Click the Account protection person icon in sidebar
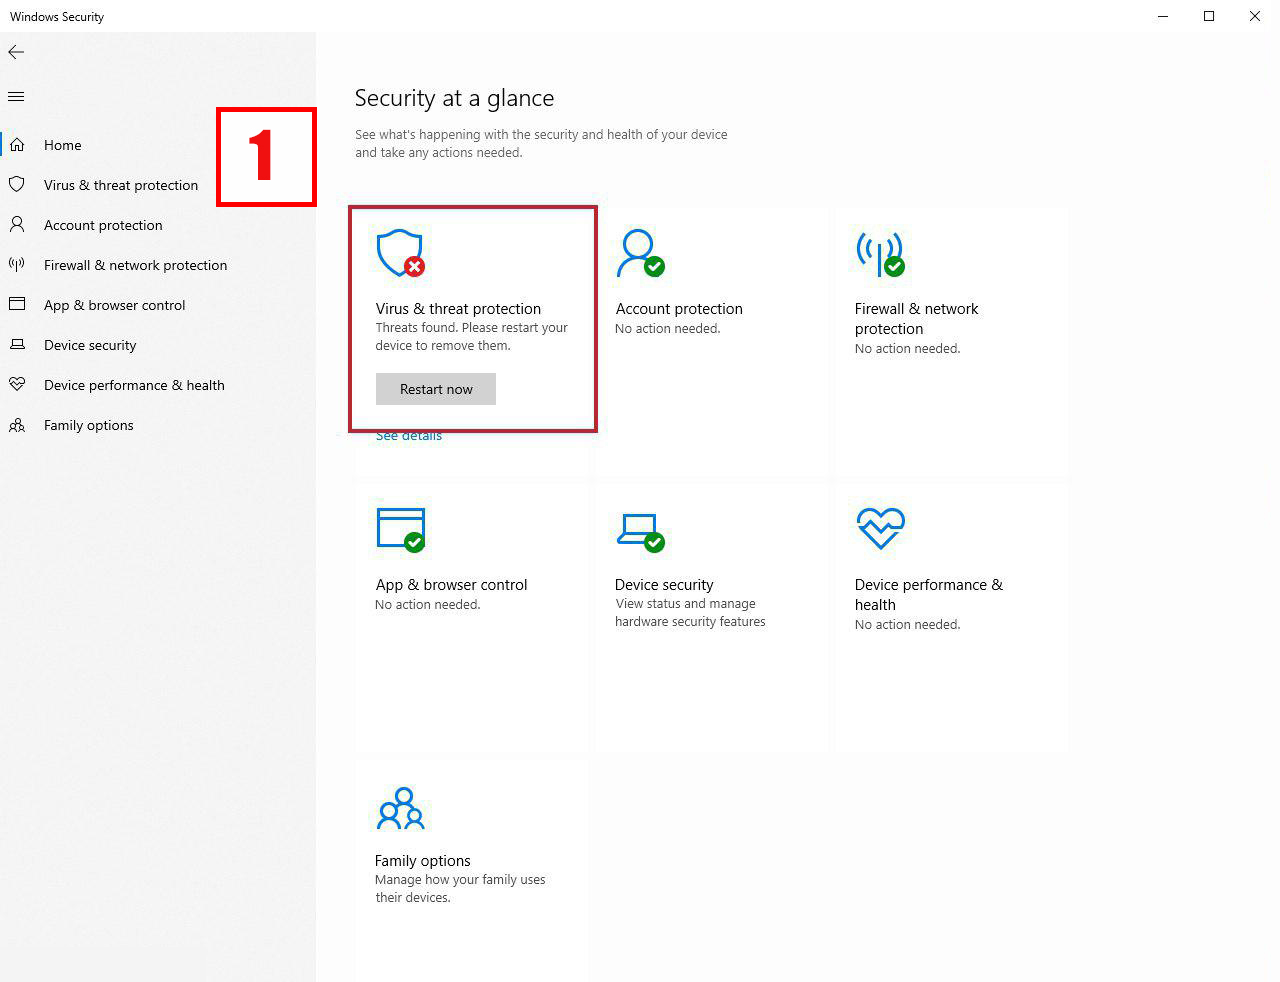 (17, 225)
